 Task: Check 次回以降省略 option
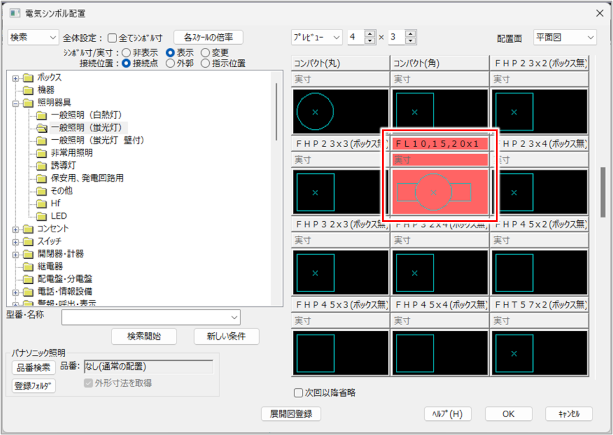point(299,392)
